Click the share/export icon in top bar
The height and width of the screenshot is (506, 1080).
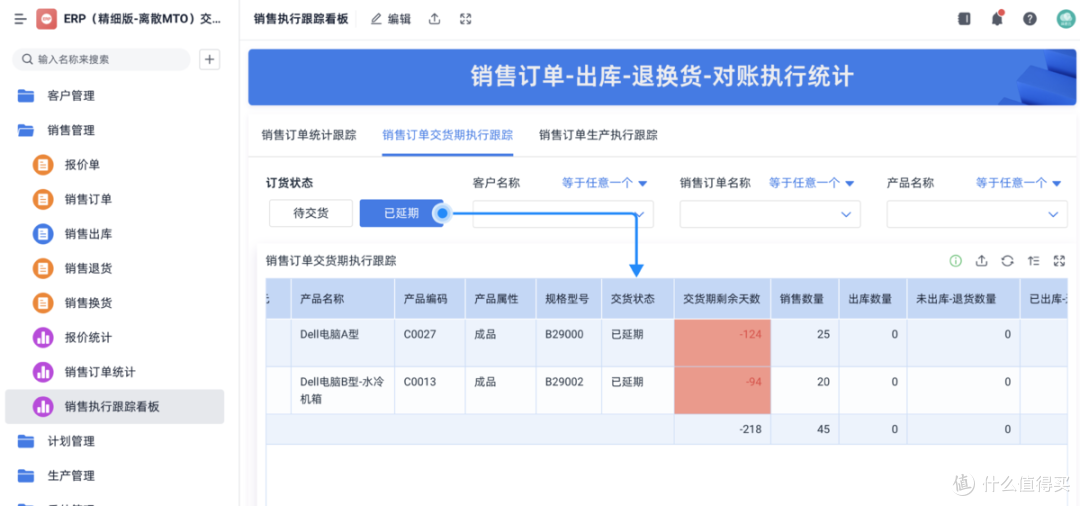pos(435,19)
